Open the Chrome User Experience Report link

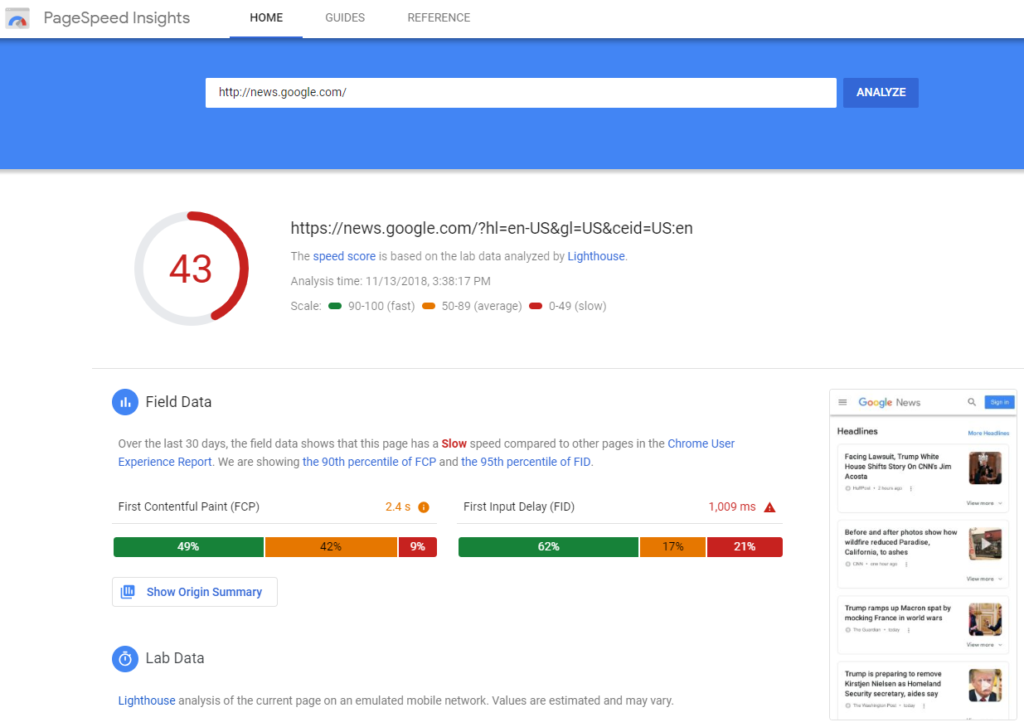click(426, 453)
